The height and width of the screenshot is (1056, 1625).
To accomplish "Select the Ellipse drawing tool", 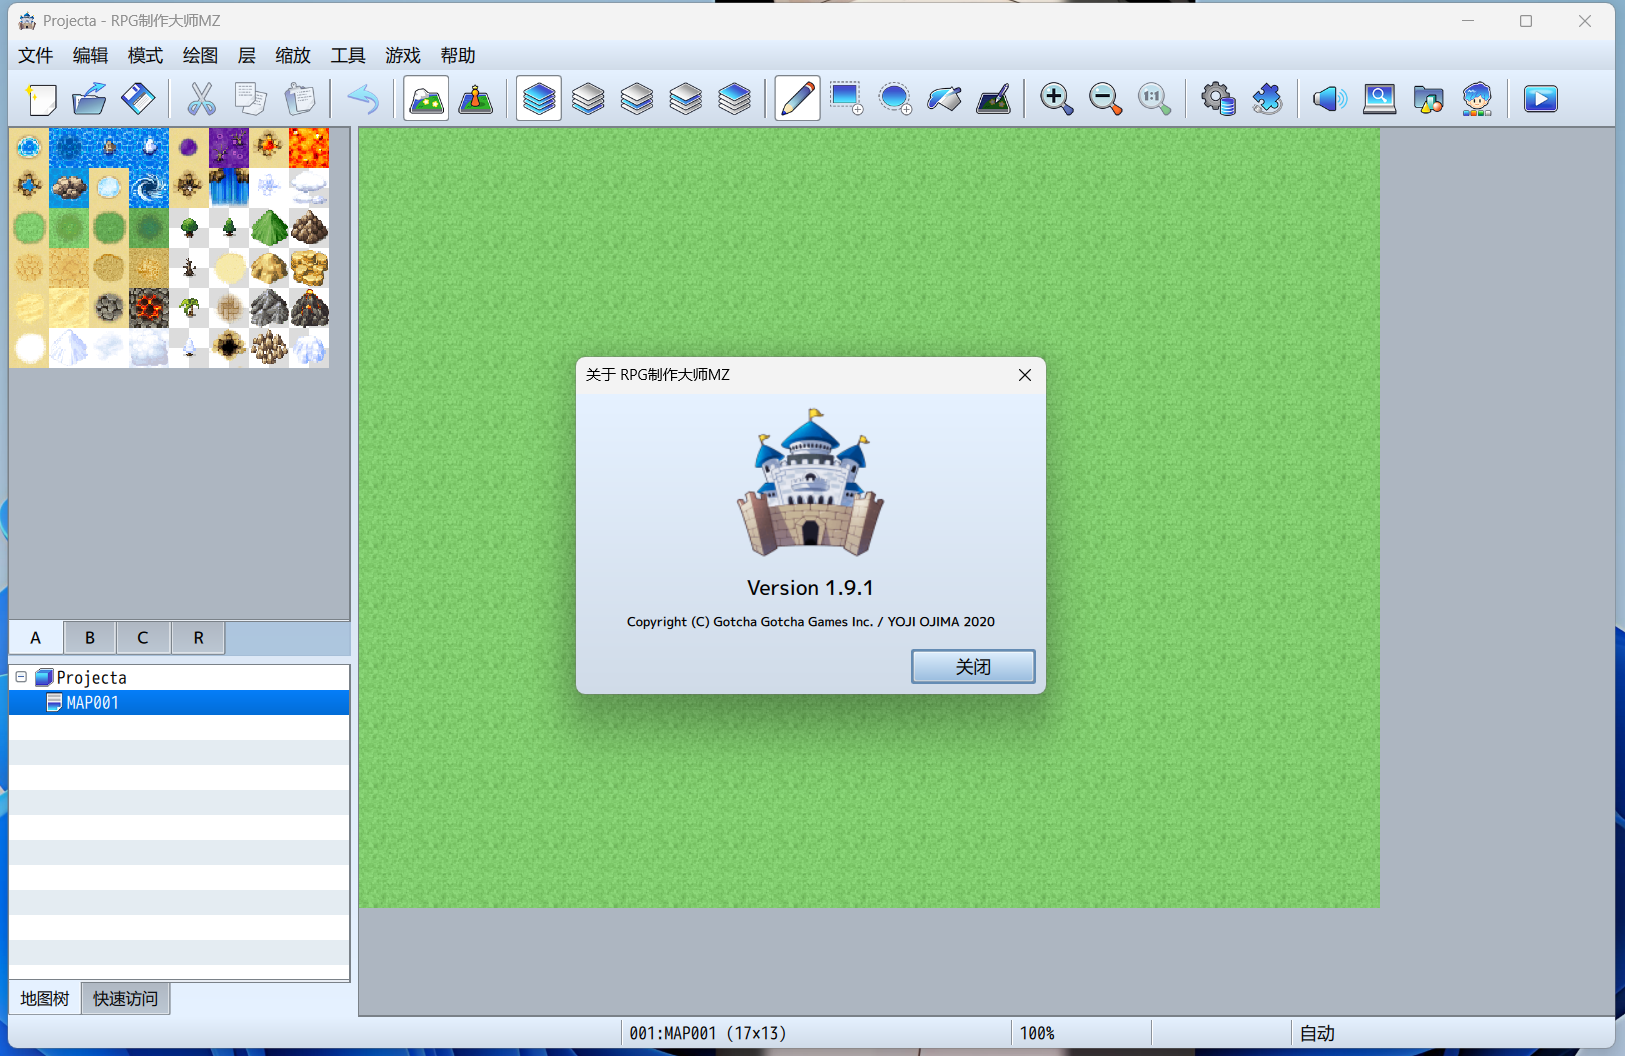I will pyautogui.click(x=896, y=99).
